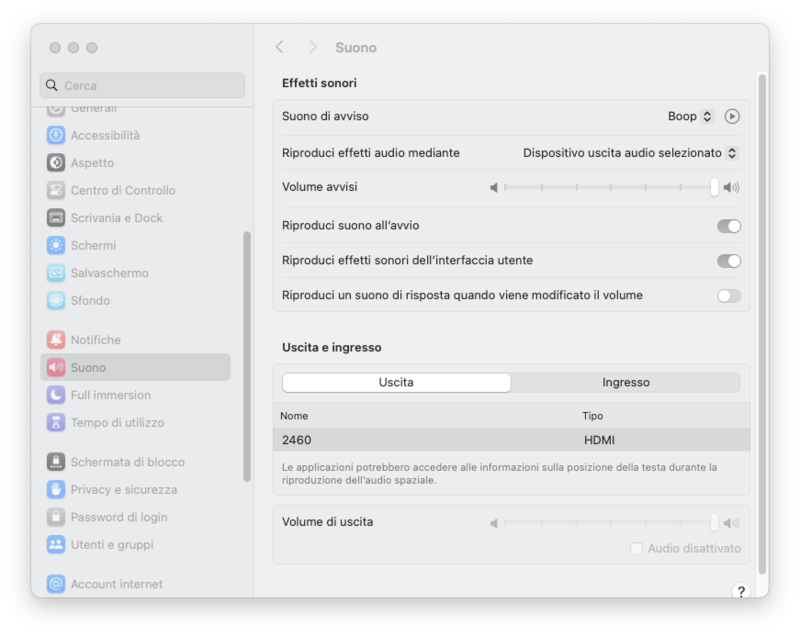Click the search magnifier icon
The image size is (800, 636).
[52, 85]
